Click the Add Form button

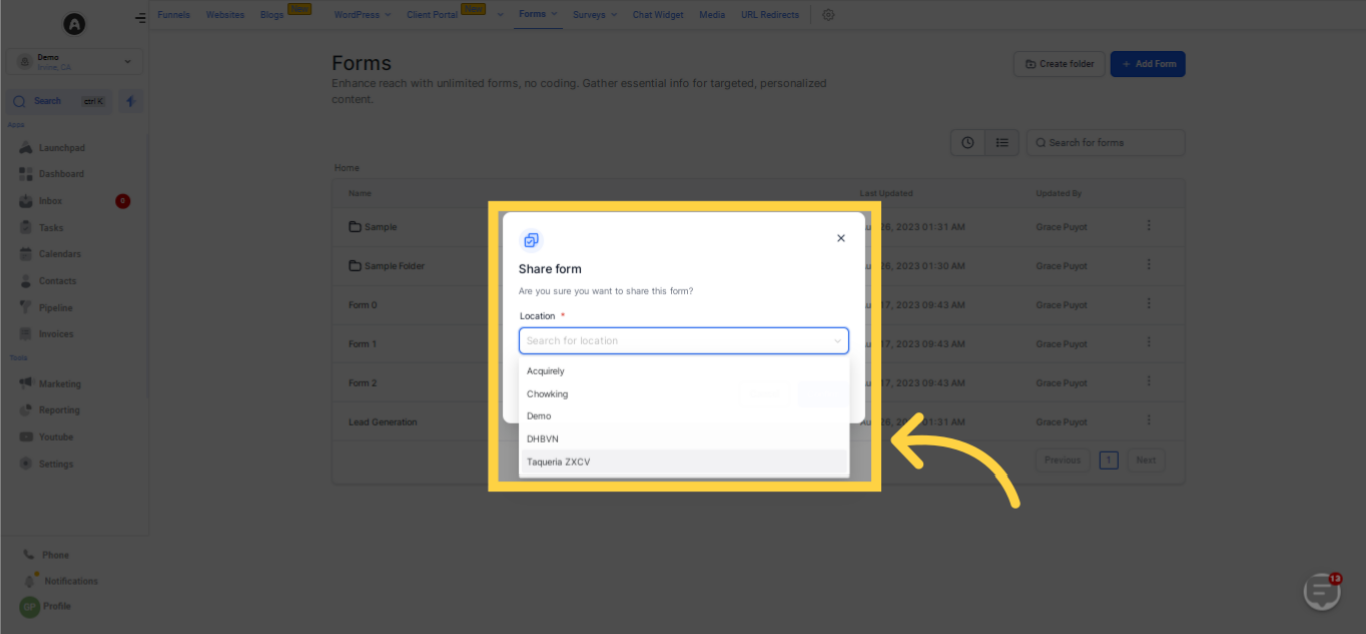point(1148,64)
